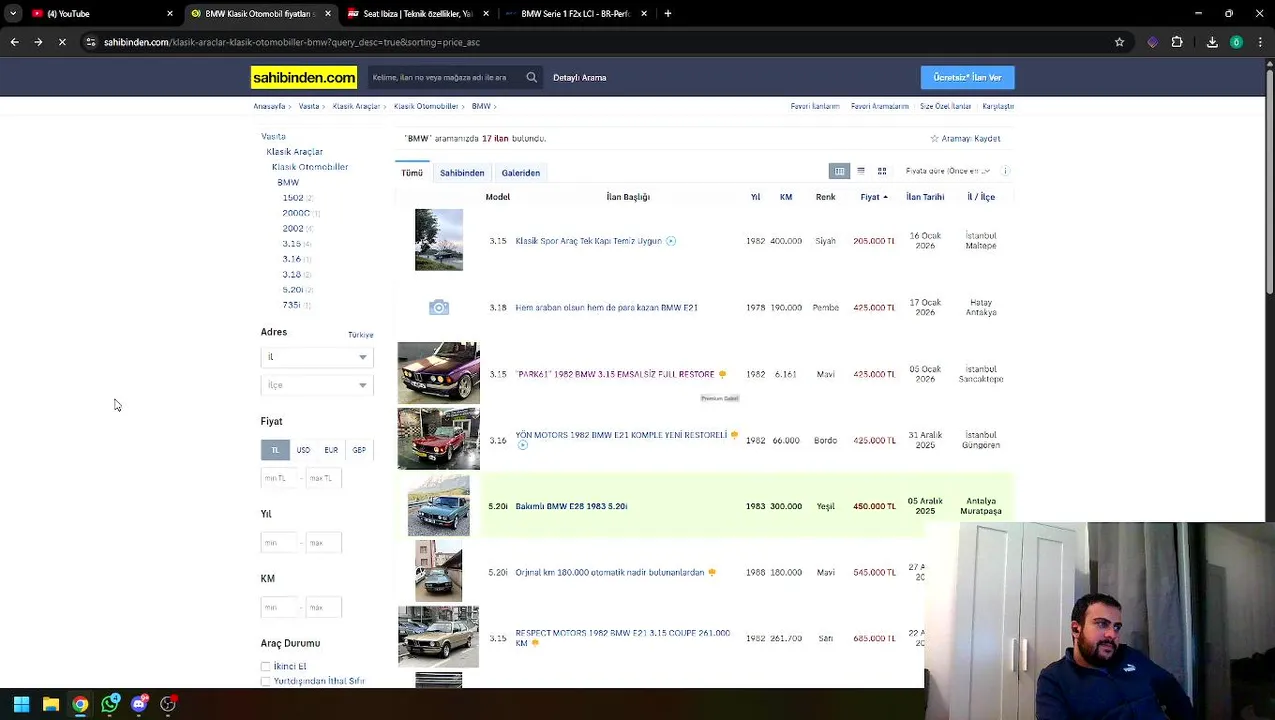Open the sort-by Fiyata göre dropdown
1275x720 pixels.
coord(947,171)
